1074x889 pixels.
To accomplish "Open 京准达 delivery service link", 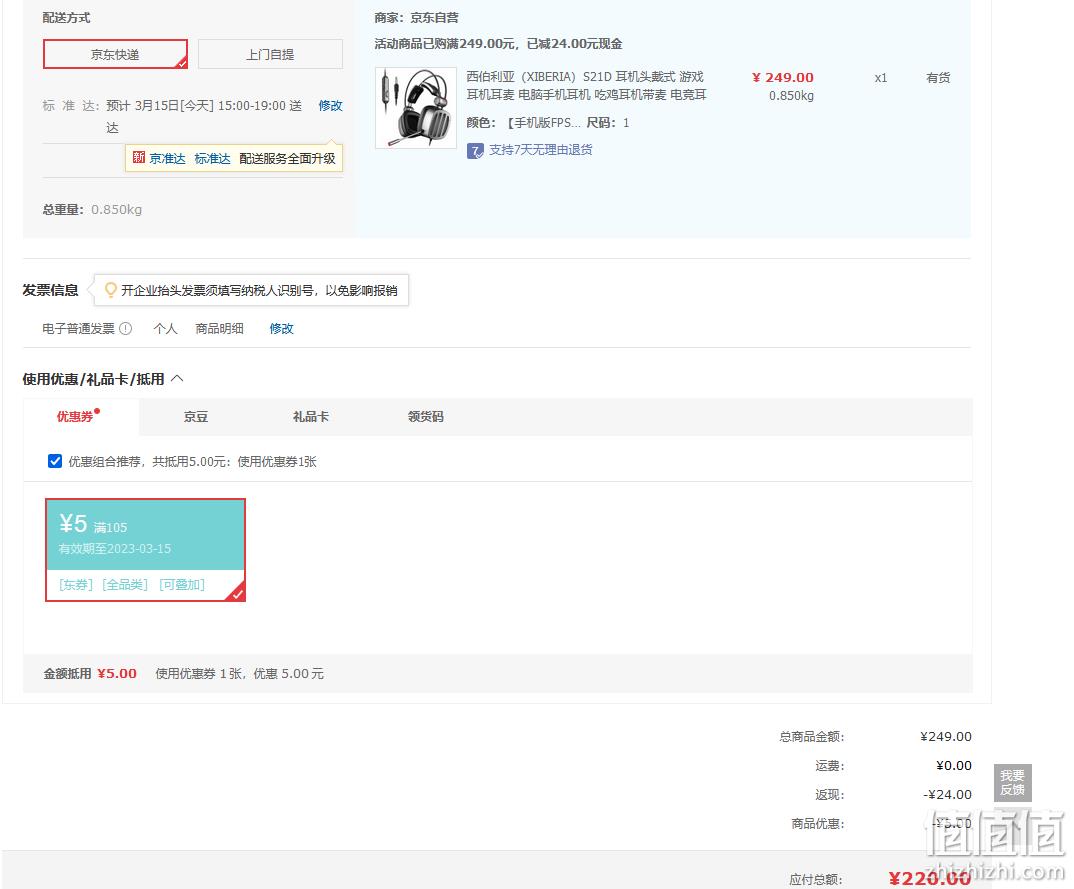I will pos(168,158).
